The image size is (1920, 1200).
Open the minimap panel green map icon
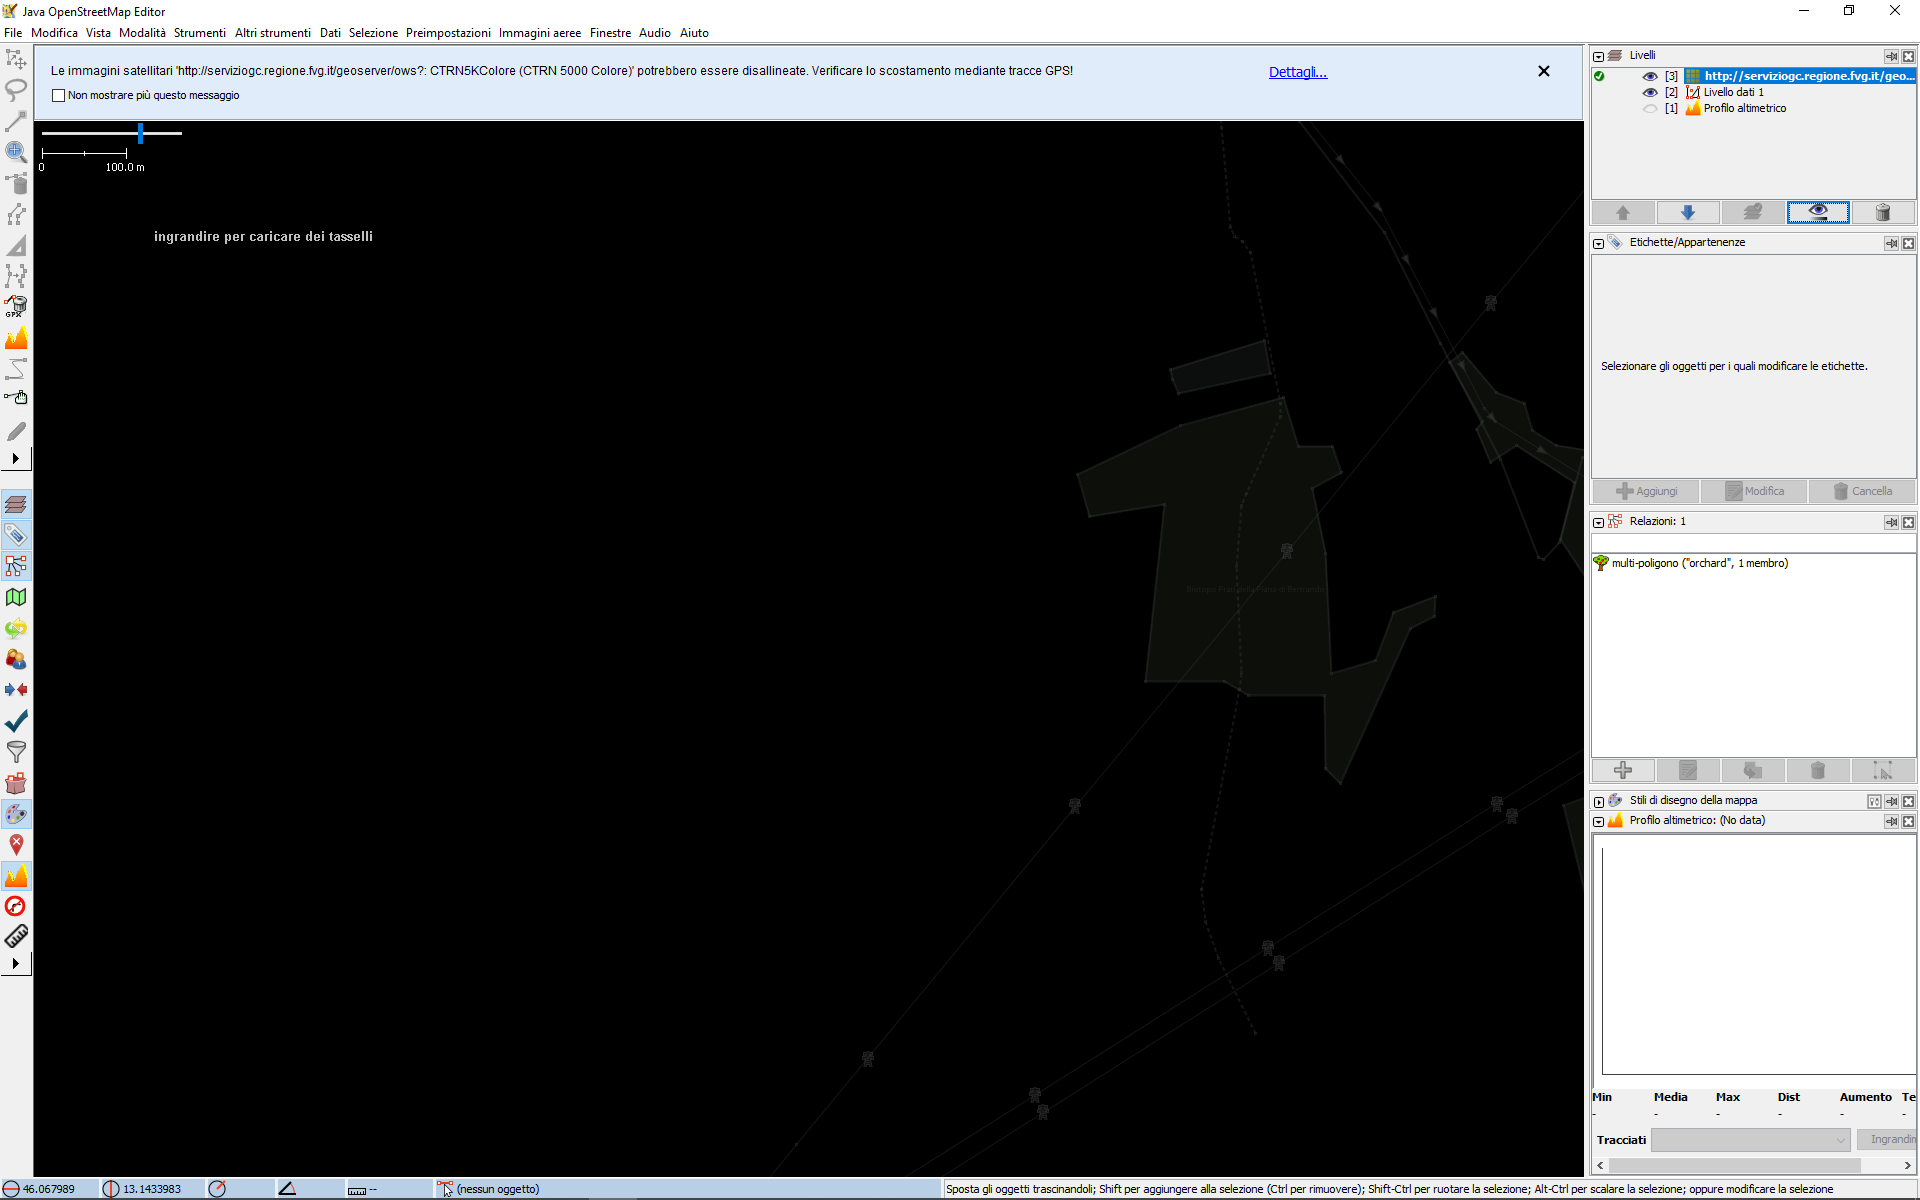[x=16, y=597]
